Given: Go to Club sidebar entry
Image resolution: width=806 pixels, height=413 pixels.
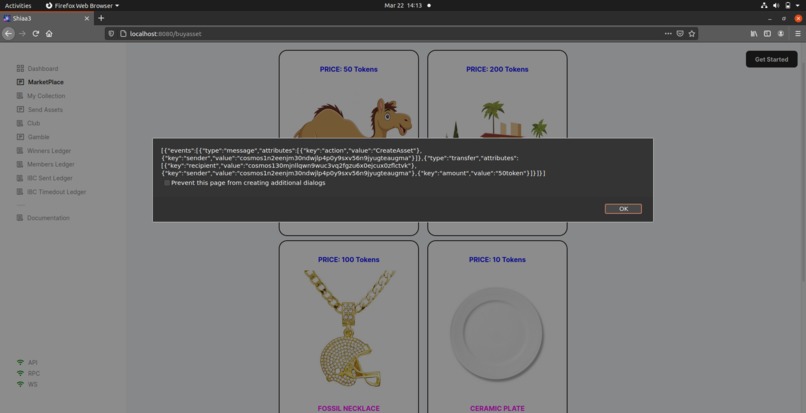Looking at the screenshot, I should click(33, 123).
